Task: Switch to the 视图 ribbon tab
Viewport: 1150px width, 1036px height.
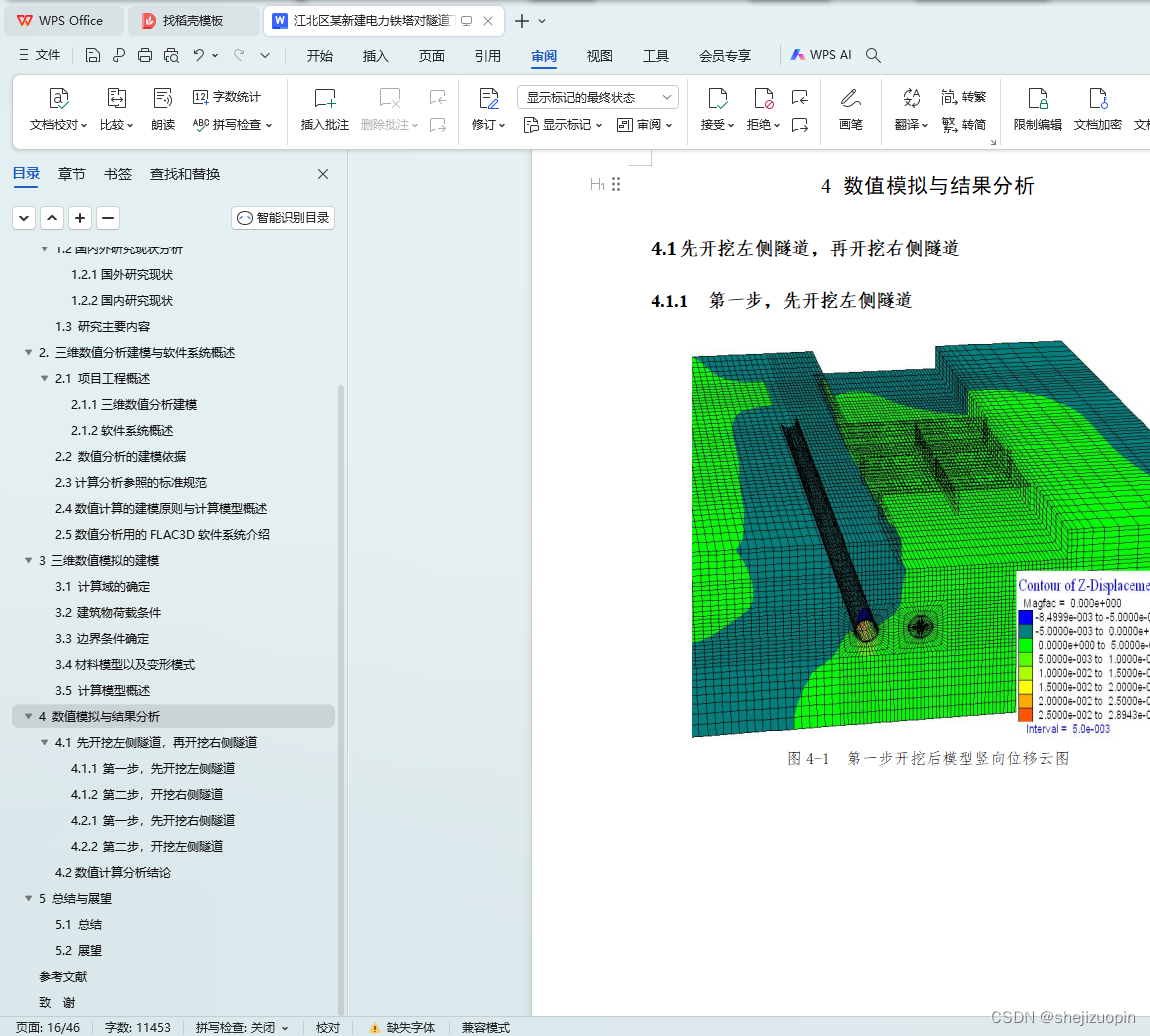Action: pyautogui.click(x=599, y=56)
